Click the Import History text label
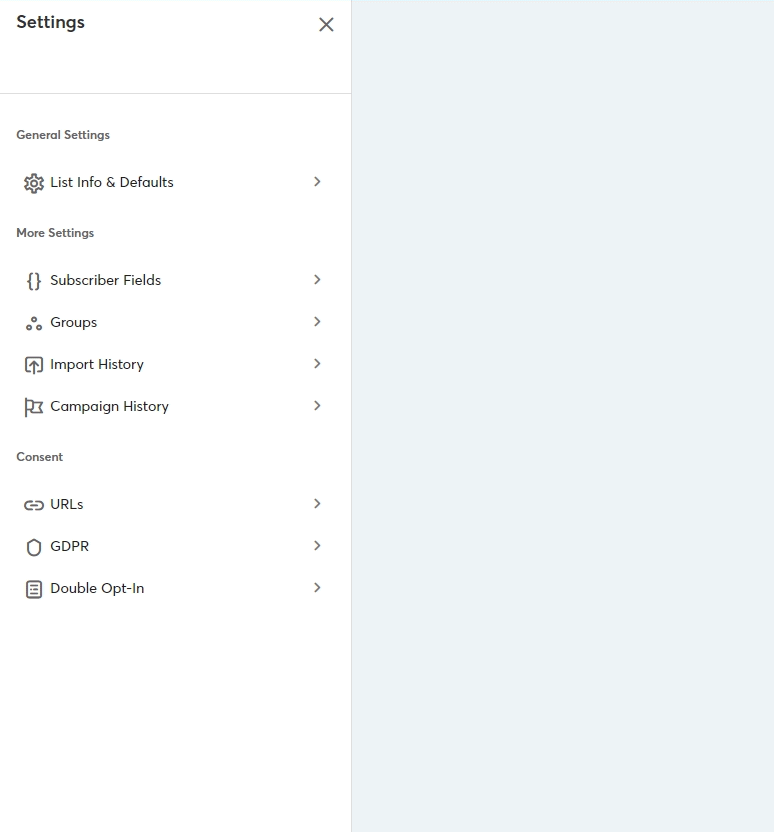The width and height of the screenshot is (774, 832). pos(97,365)
